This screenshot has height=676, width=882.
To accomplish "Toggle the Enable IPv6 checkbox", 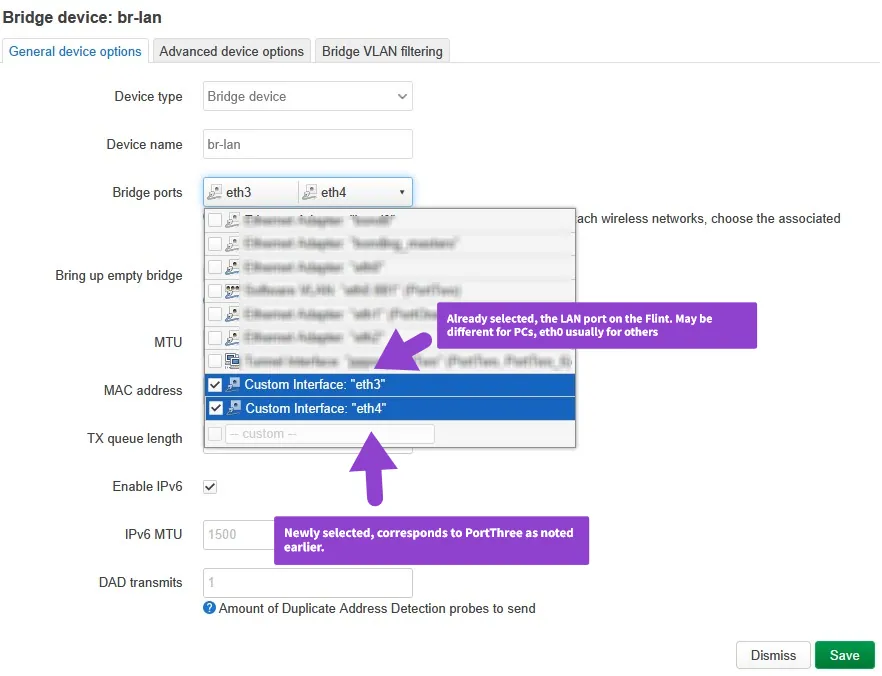I will coord(210,486).
